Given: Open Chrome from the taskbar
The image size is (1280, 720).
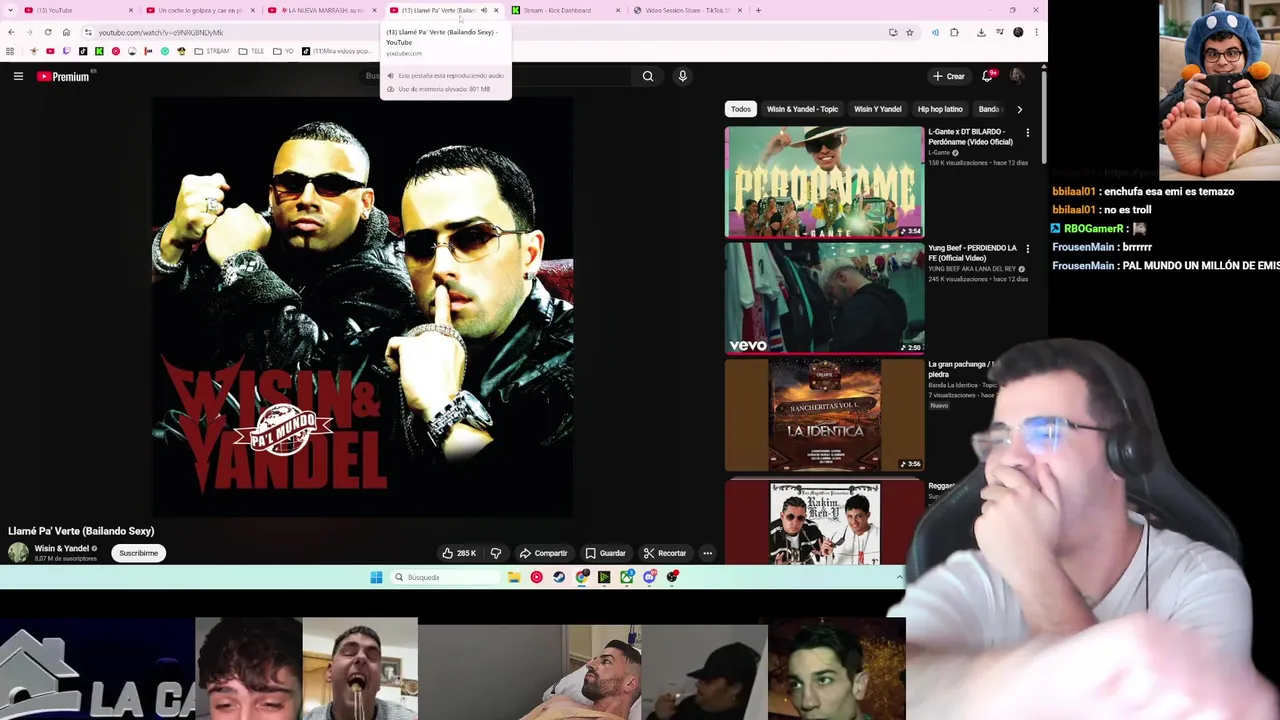Looking at the screenshot, I should pyautogui.click(x=582, y=577).
